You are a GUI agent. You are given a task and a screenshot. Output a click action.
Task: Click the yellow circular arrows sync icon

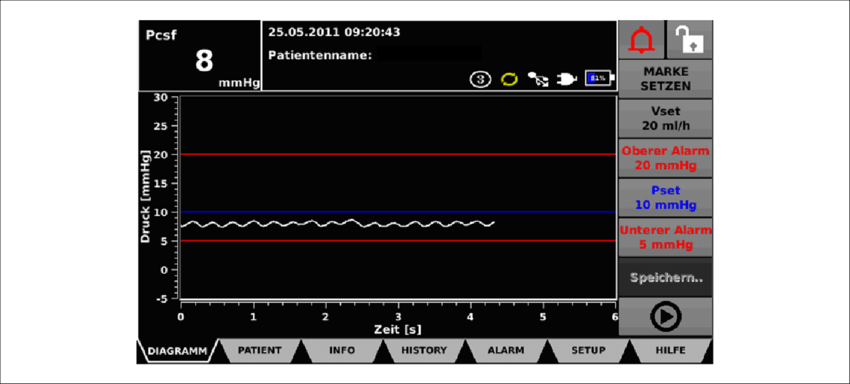(x=509, y=79)
